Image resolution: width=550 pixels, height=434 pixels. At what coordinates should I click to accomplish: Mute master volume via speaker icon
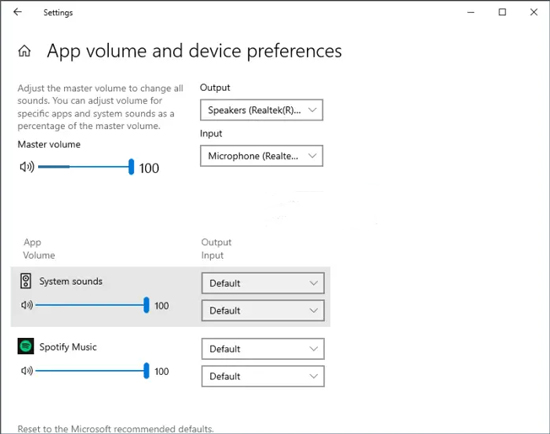click(27, 167)
